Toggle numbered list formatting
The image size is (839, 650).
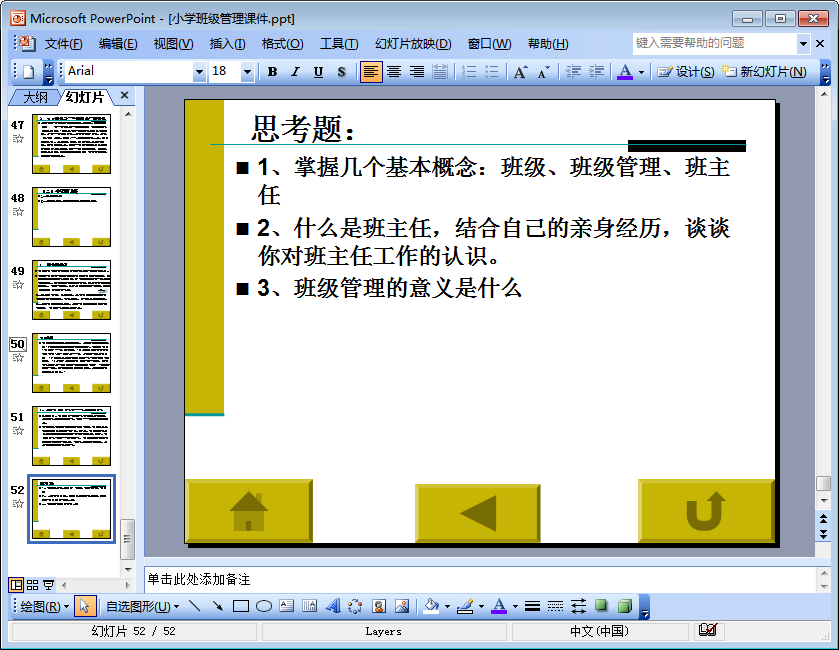click(x=469, y=72)
